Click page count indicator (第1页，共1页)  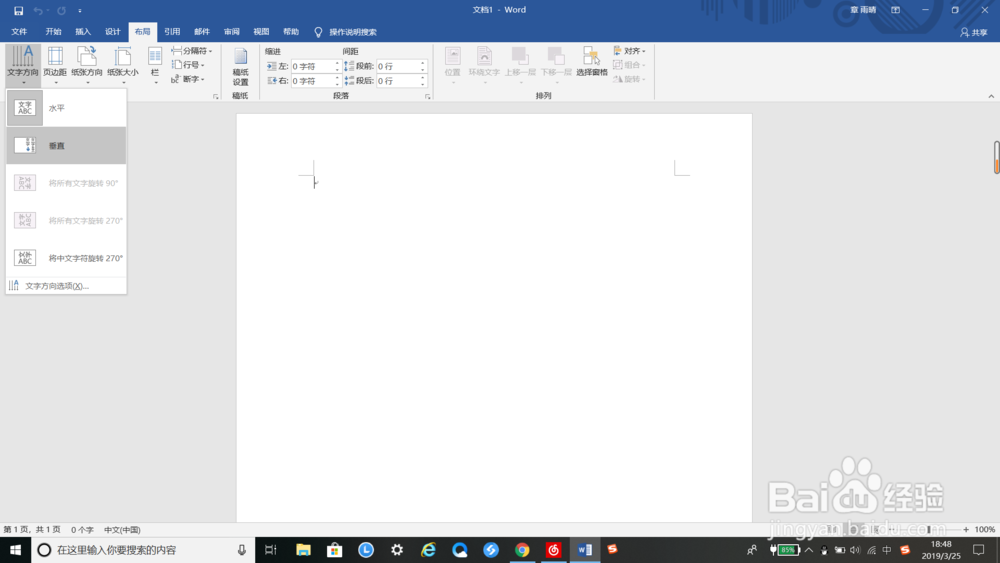32,530
